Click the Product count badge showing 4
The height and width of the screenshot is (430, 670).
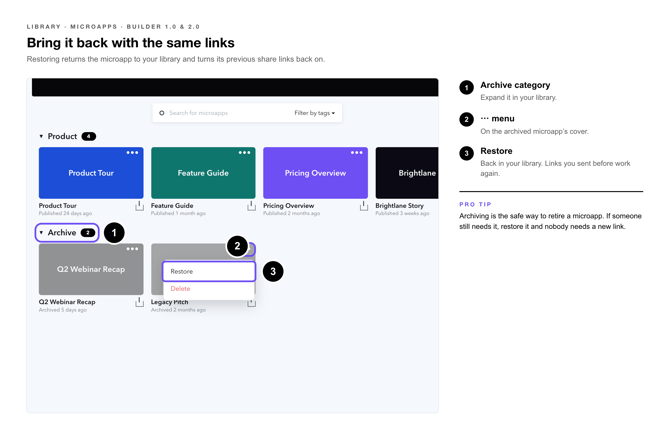click(88, 136)
